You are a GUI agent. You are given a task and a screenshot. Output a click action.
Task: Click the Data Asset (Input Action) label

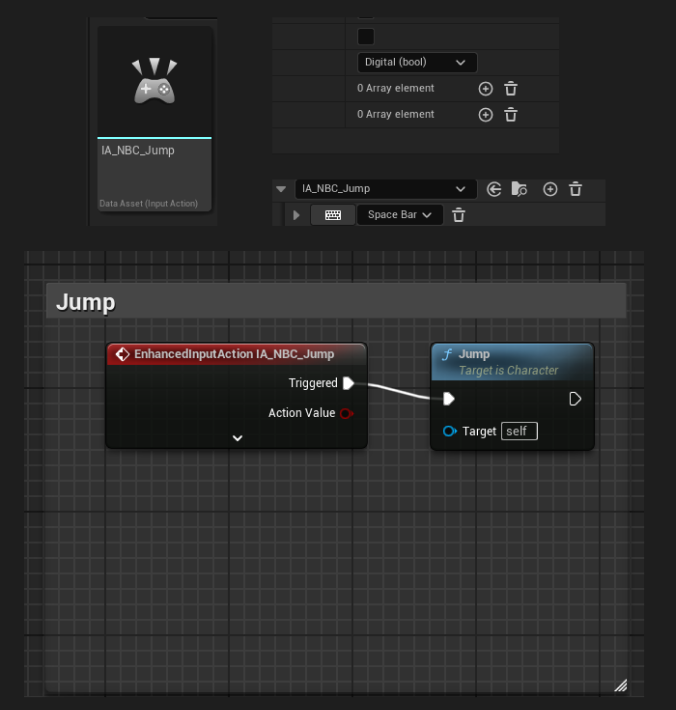149,204
